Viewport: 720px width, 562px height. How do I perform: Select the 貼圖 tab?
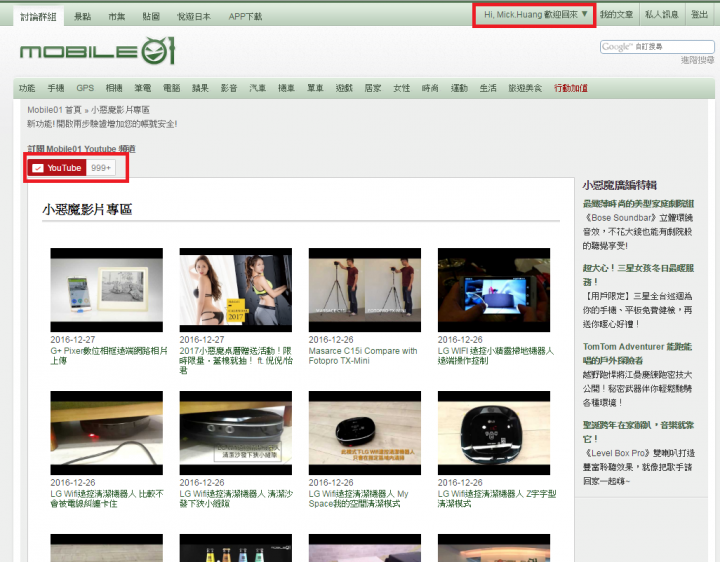(x=151, y=17)
